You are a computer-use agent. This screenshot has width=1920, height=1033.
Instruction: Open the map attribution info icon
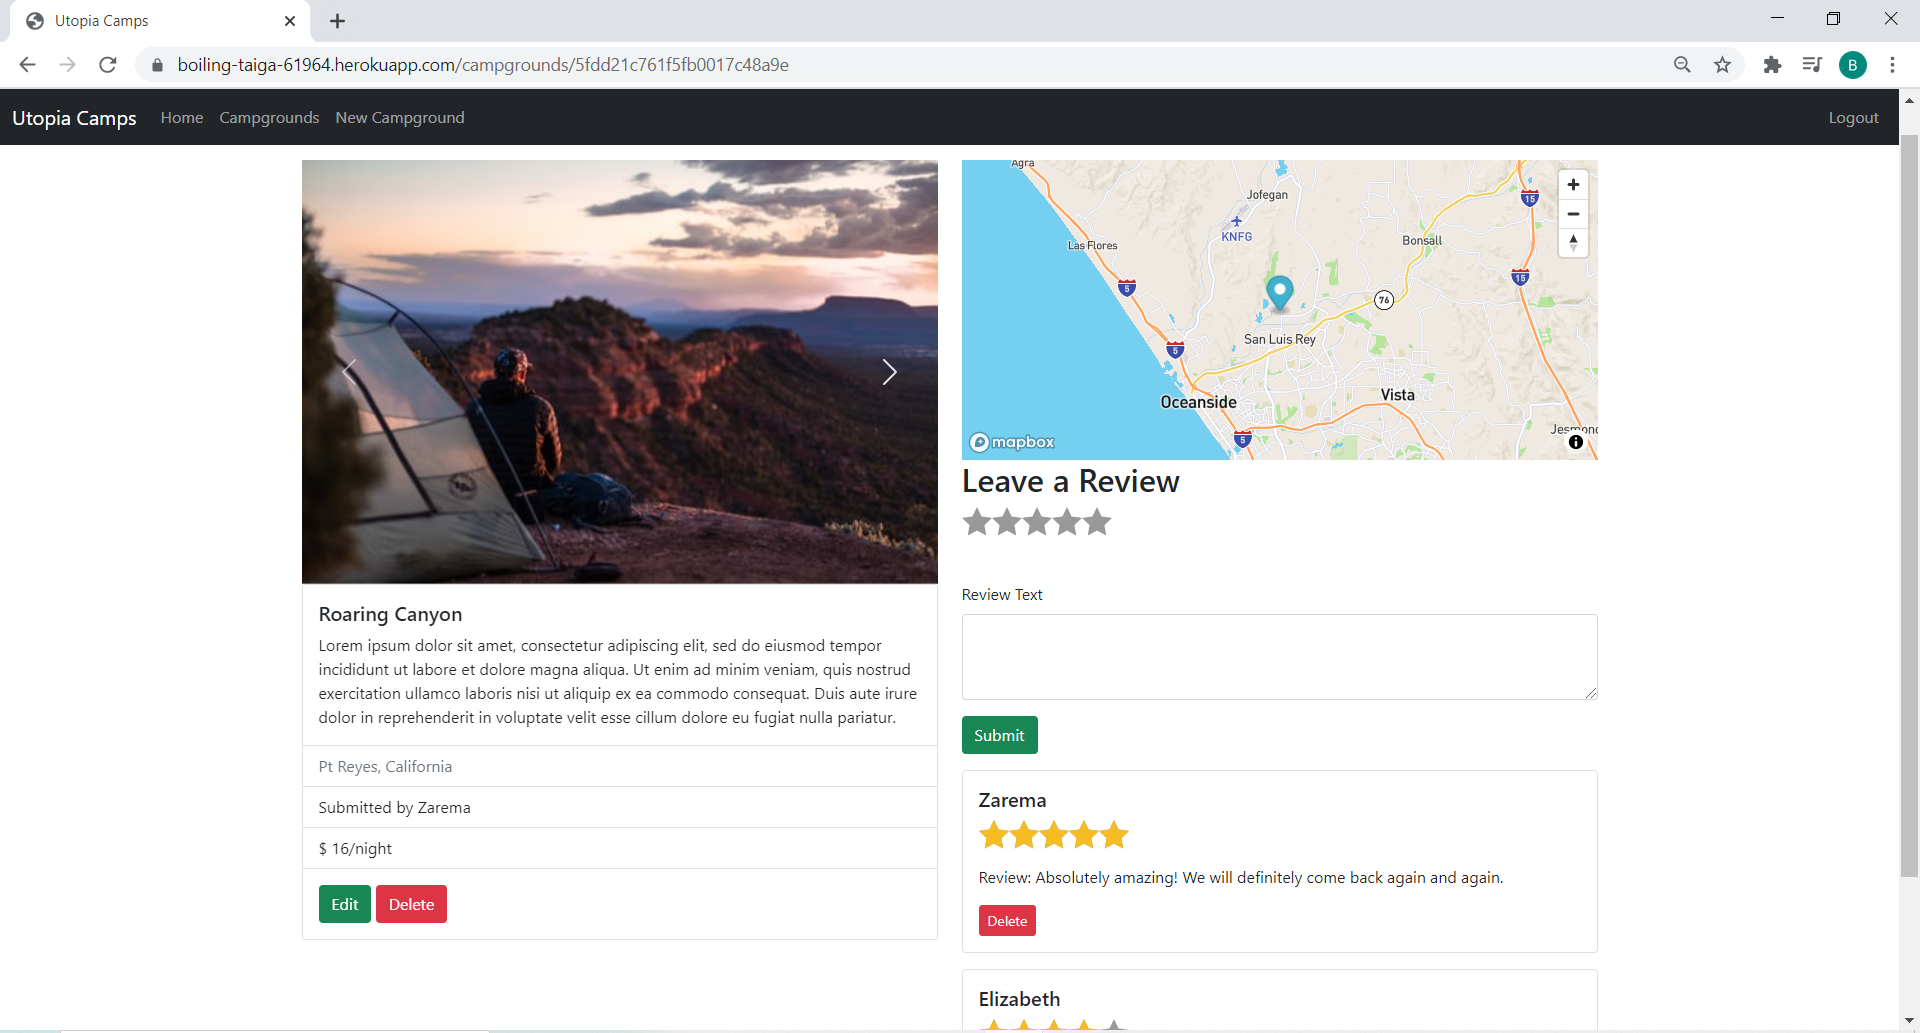click(x=1577, y=442)
